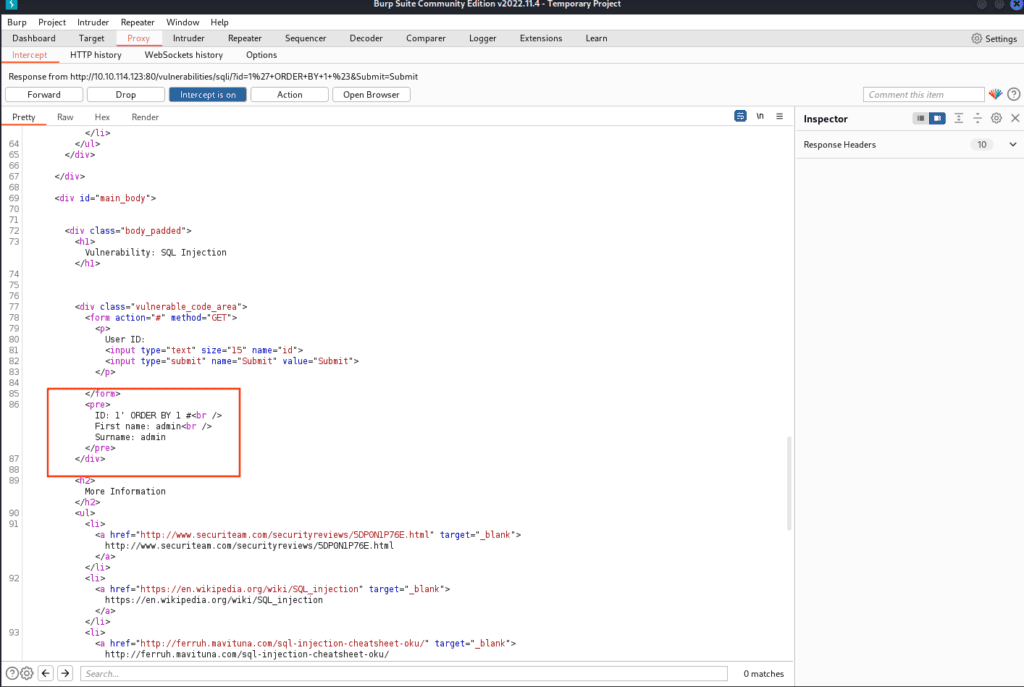The height and width of the screenshot is (687, 1024).
Task: Click the Comment this item field
Action: point(923,95)
